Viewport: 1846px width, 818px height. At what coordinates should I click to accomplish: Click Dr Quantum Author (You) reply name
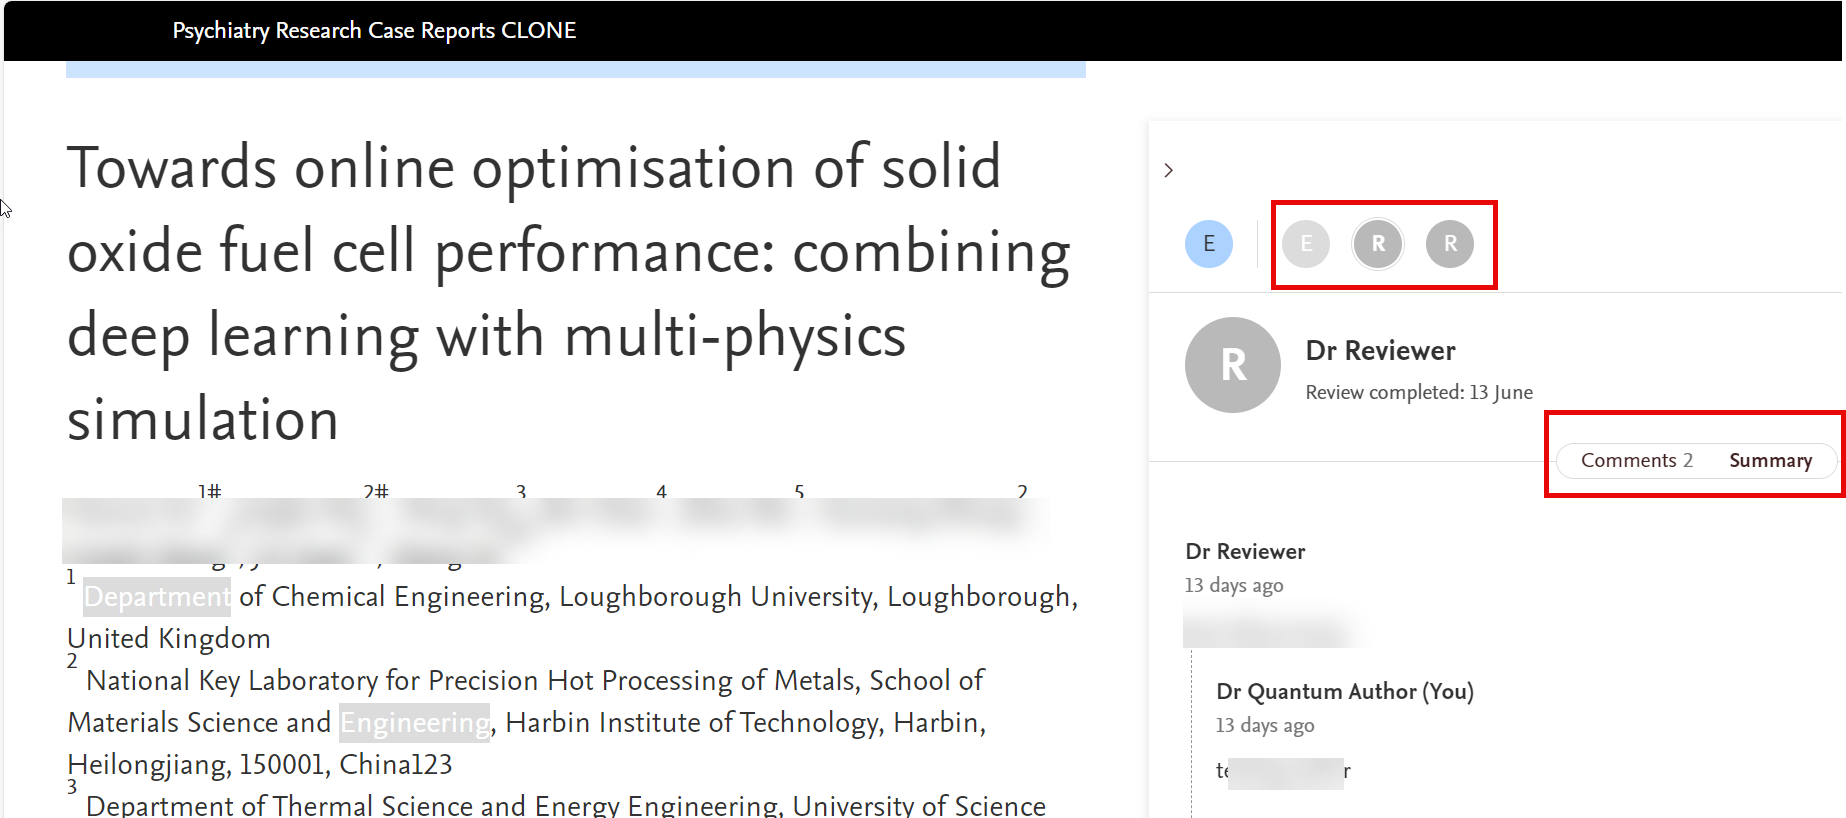[x=1344, y=691]
